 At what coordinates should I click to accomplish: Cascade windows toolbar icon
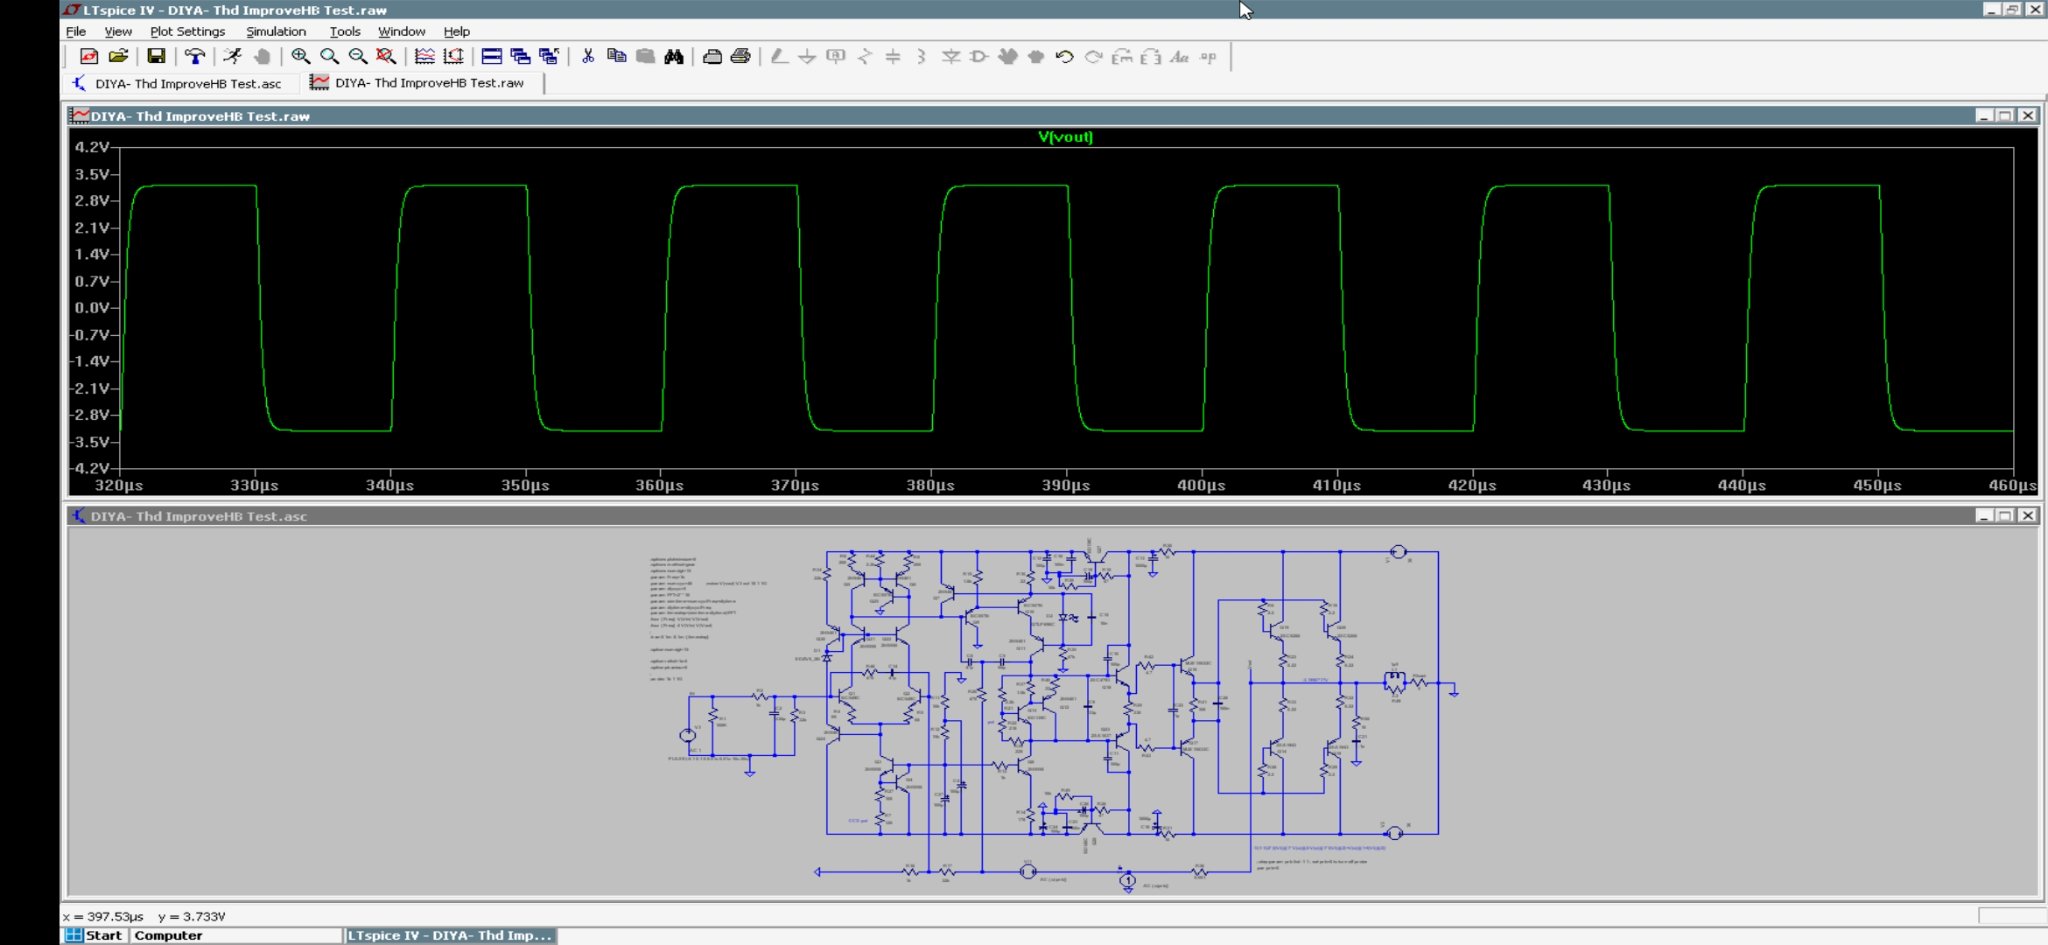coord(520,57)
